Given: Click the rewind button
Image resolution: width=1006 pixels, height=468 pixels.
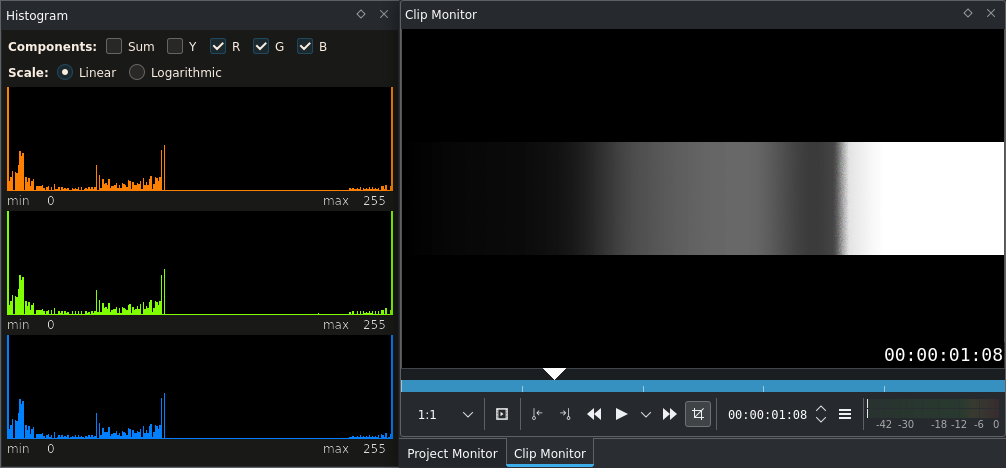Looking at the screenshot, I should point(594,414).
